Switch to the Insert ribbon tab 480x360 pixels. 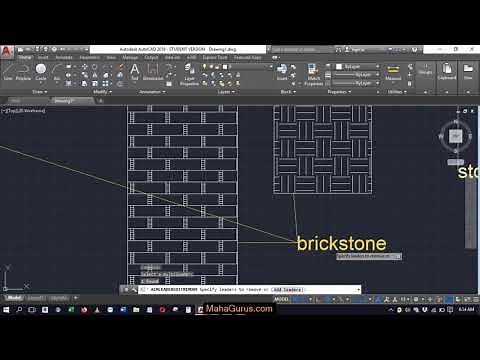(43, 58)
